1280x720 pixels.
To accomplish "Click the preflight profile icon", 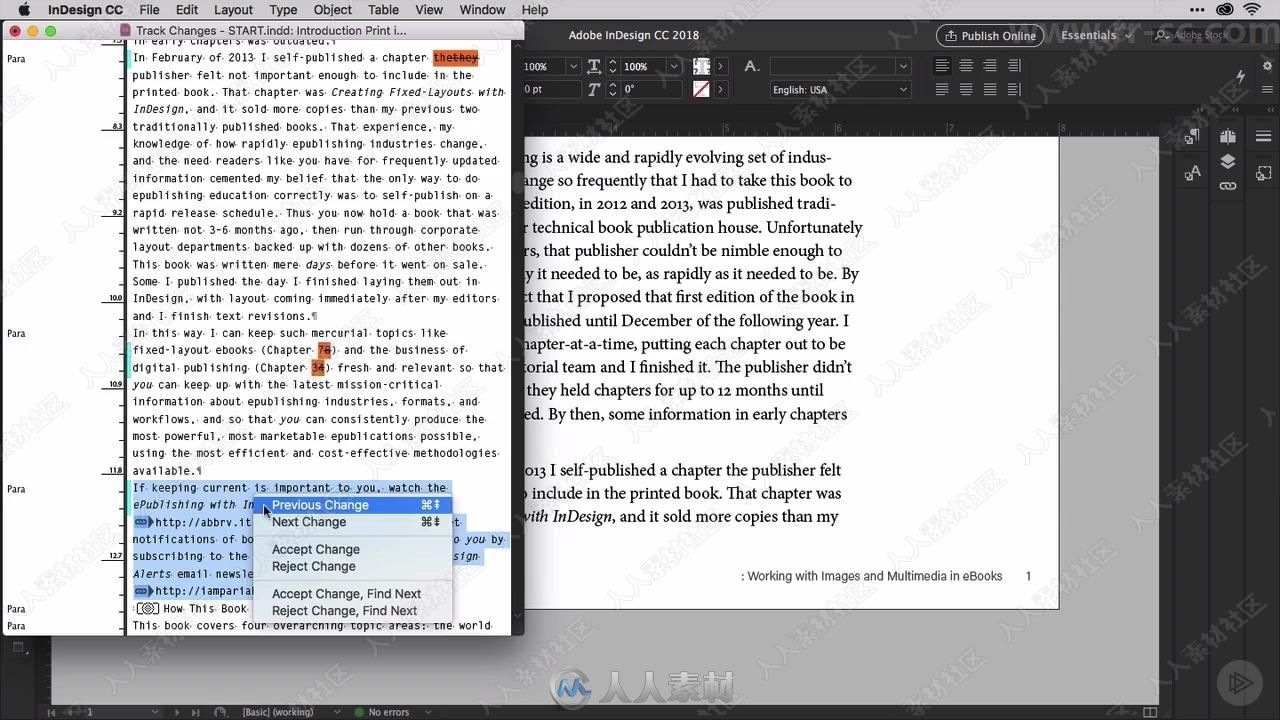I will (220, 712).
